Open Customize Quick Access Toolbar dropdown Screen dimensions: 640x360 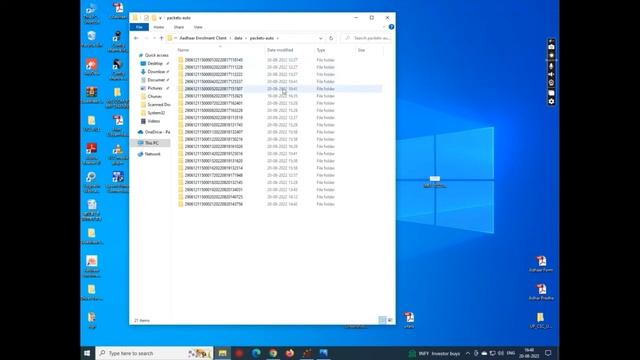(x=160, y=18)
